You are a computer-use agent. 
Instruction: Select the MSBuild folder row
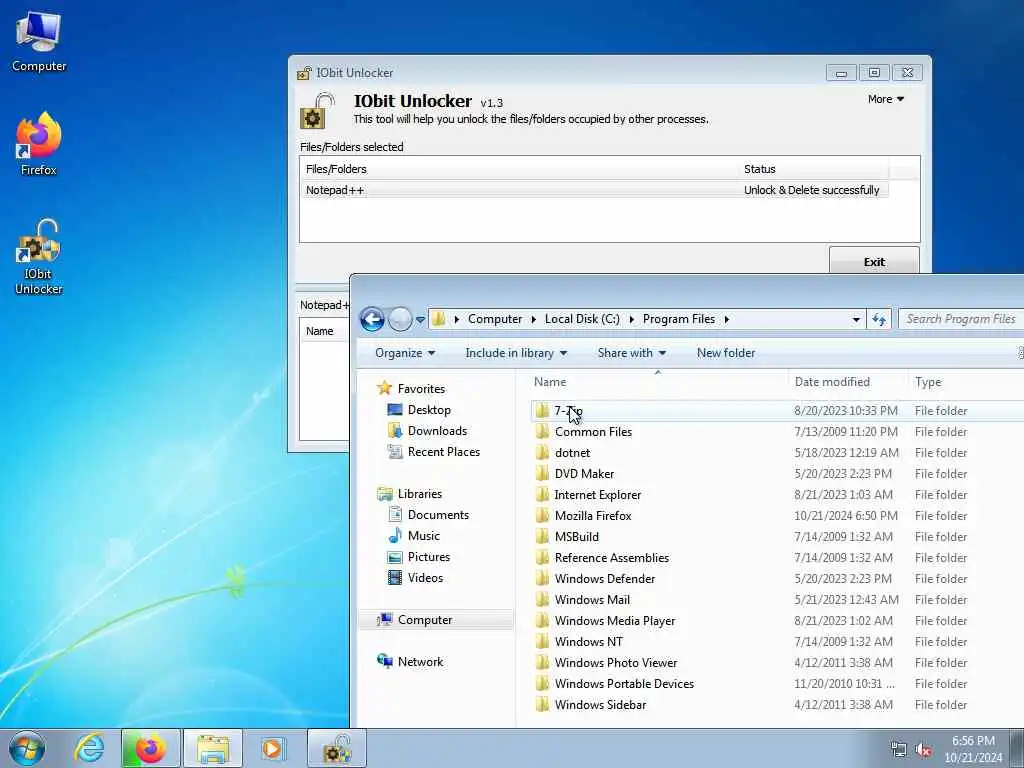point(777,536)
